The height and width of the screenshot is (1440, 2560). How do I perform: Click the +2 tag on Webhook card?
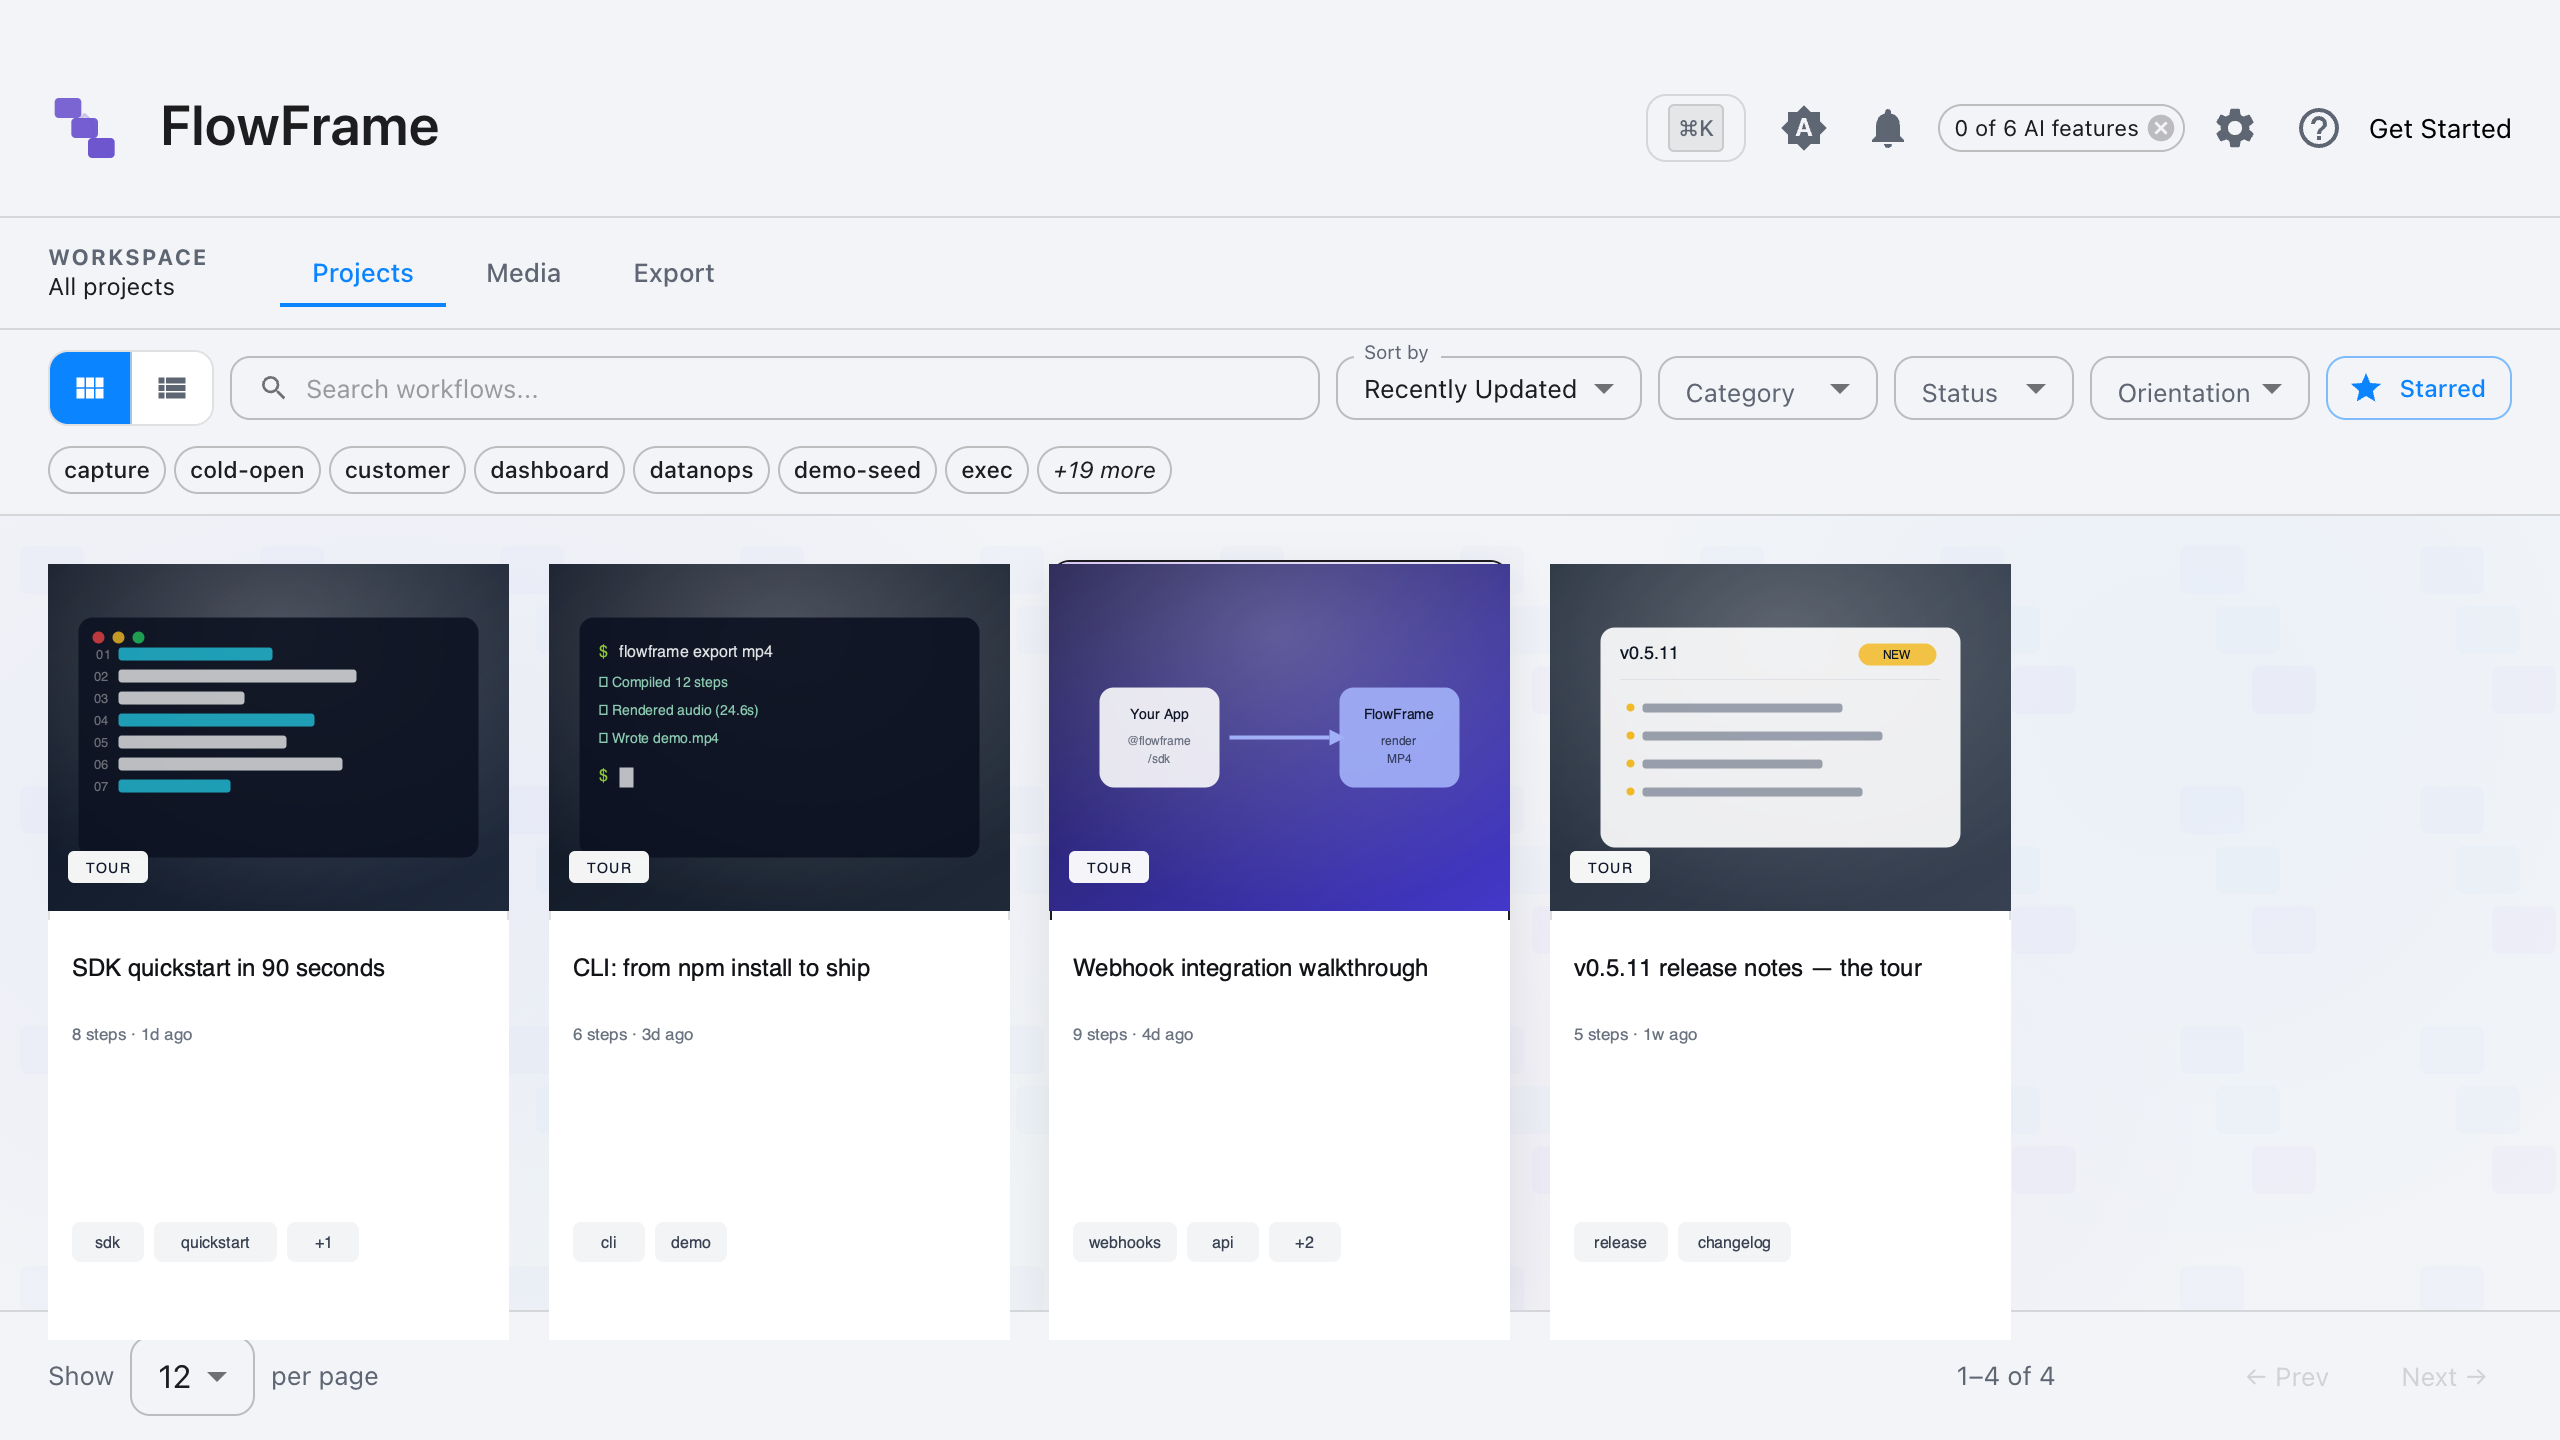[x=1304, y=1242]
